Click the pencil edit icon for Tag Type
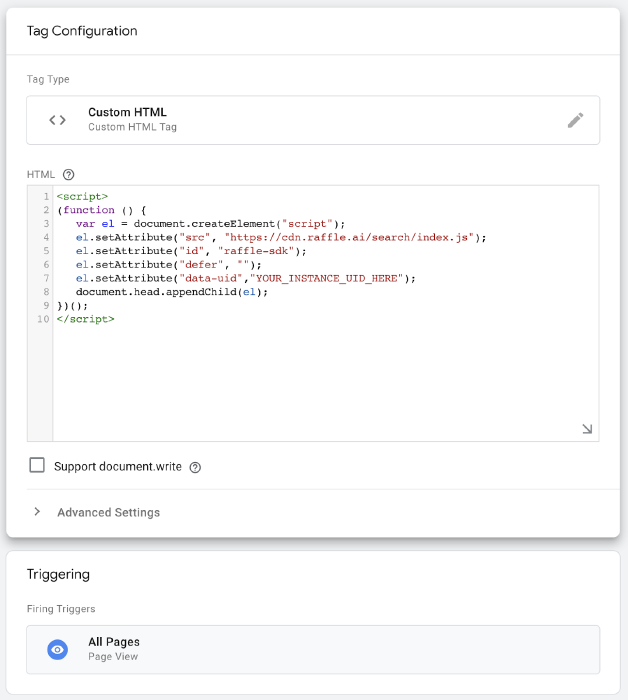This screenshot has height=700, width=628. click(x=575, y=120)
